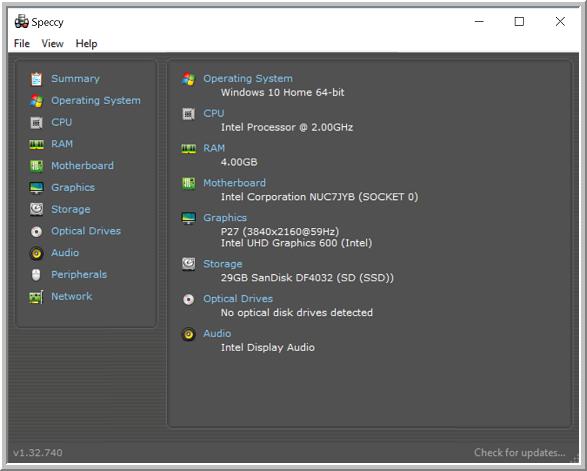This screenshot has height=471, width=587.
Task: Select Audio in the sidebar
Action: (65, 252)
